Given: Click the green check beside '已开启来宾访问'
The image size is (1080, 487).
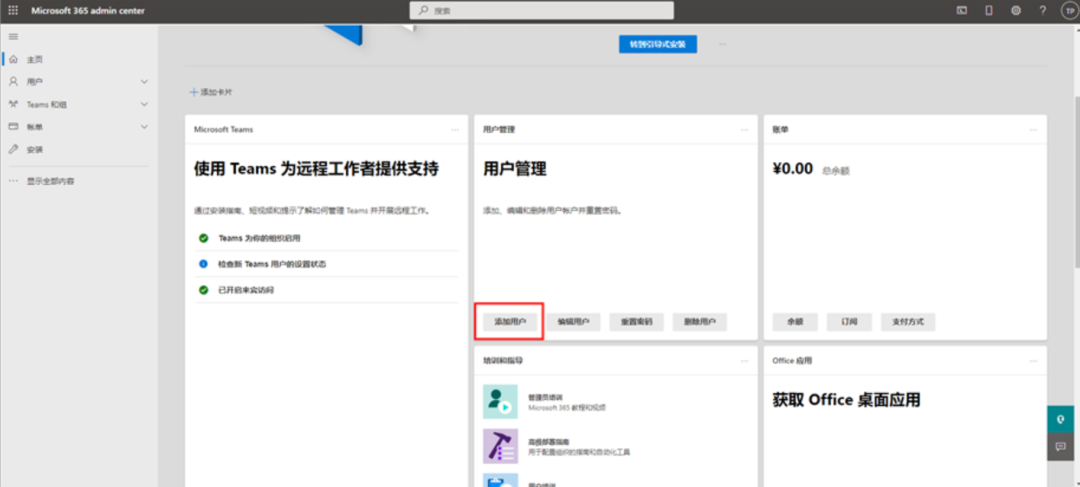Looking at the screenshot, I should click(x=203, y=290).
